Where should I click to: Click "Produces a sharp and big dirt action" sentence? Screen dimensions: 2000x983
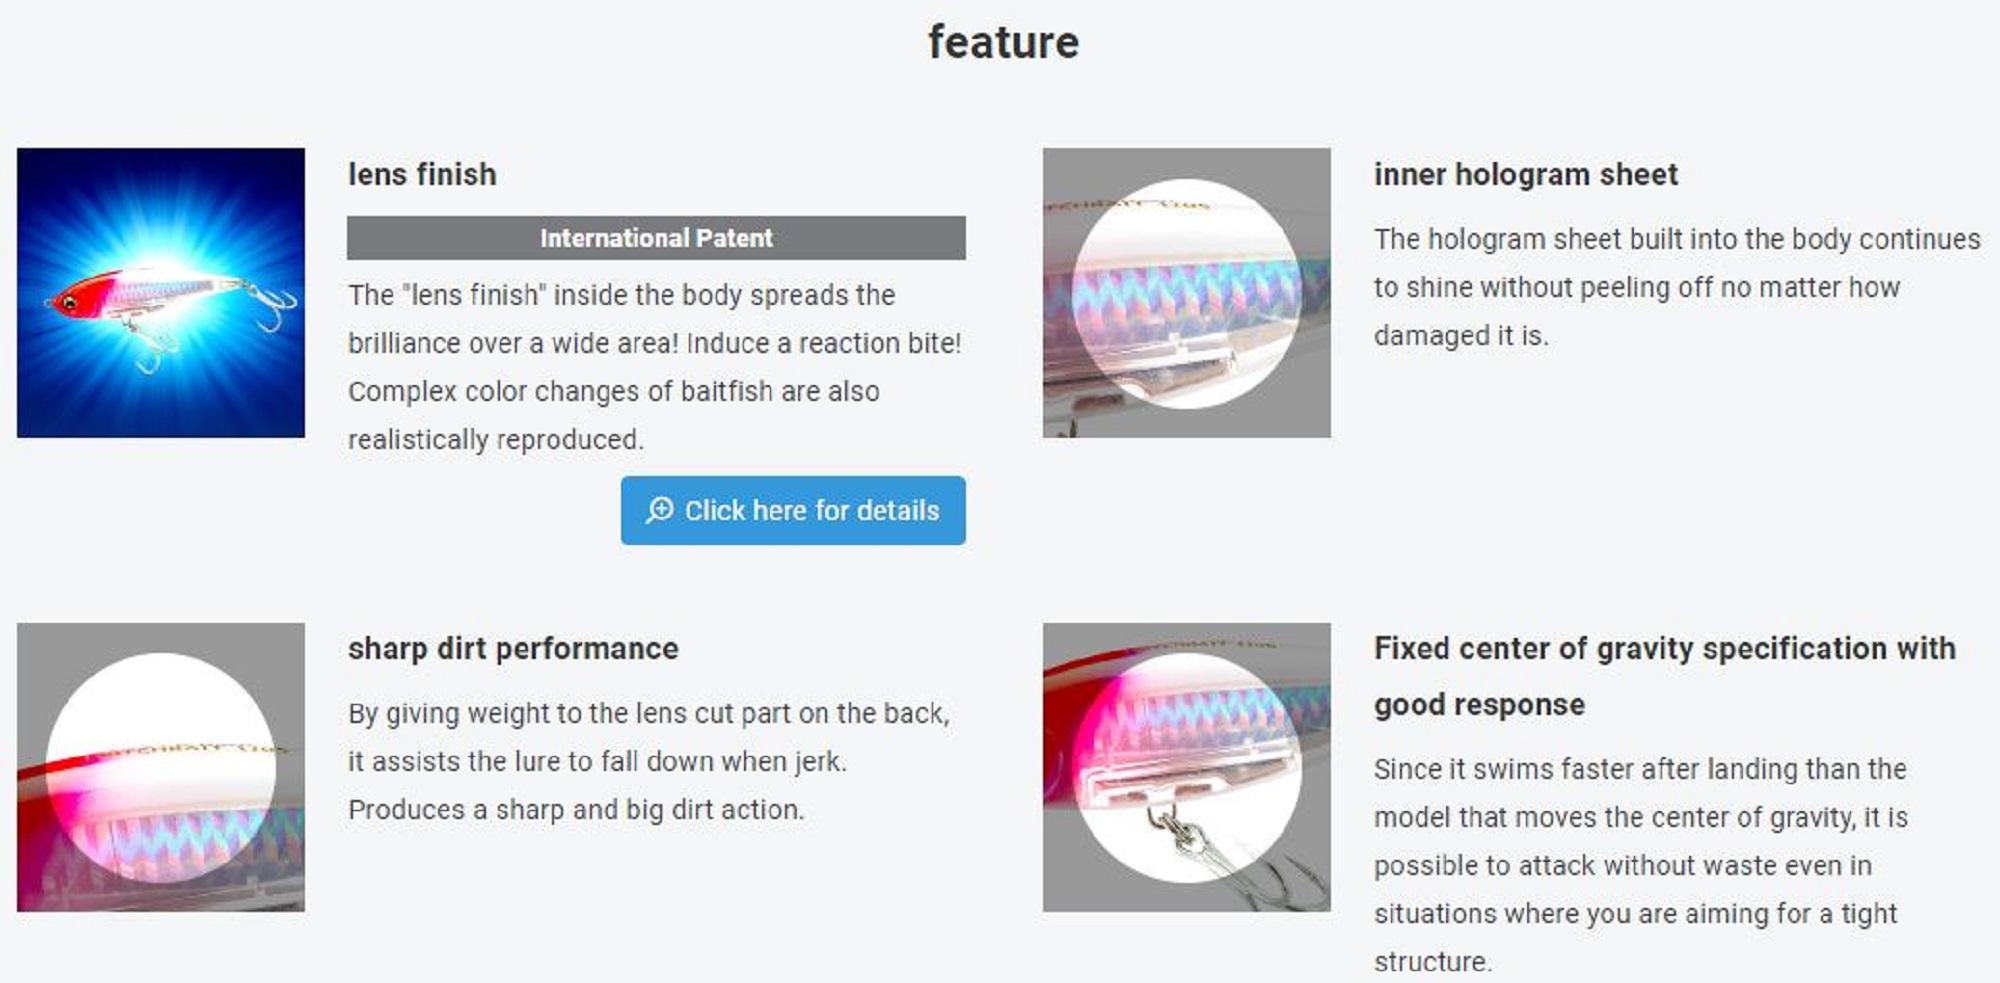click(x=576, y=809)
